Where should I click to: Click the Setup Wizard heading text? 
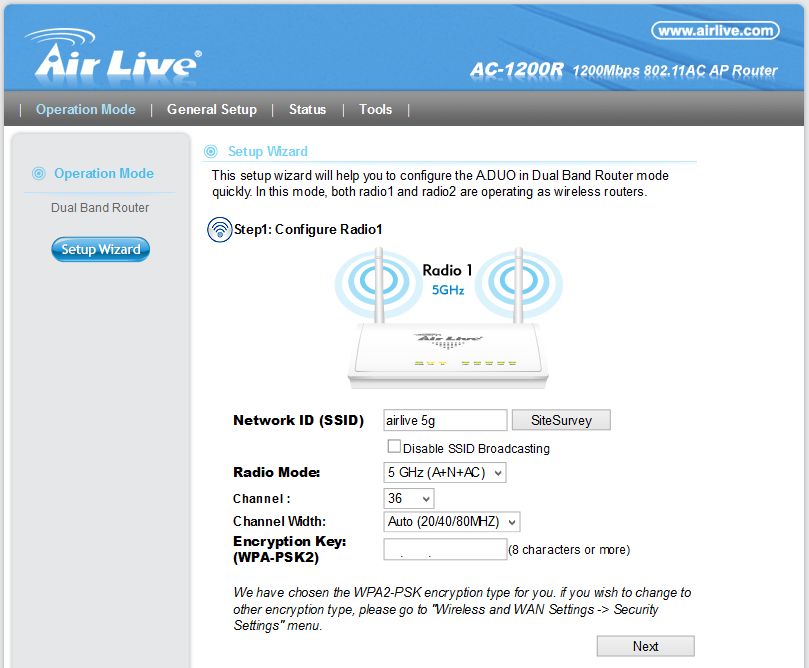[x=268, y=151]
